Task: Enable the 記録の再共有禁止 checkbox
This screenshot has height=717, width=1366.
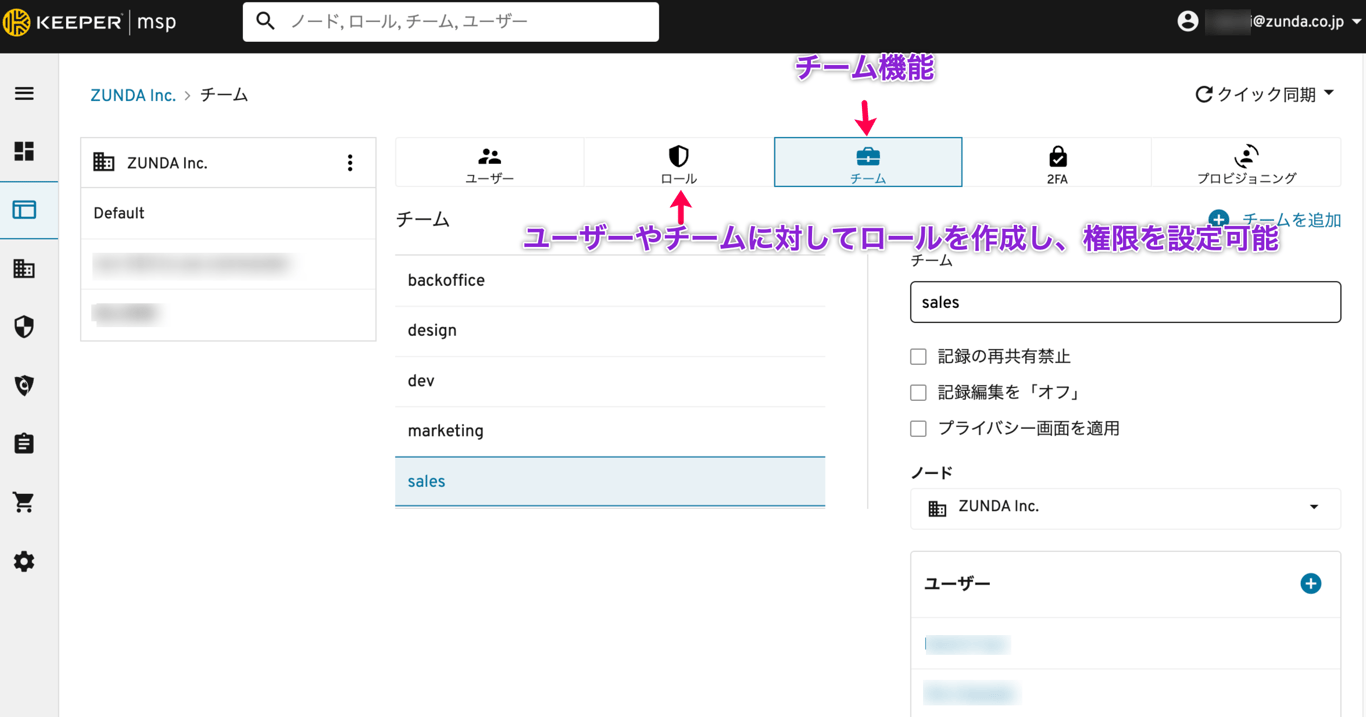Action: click(918, 356)
